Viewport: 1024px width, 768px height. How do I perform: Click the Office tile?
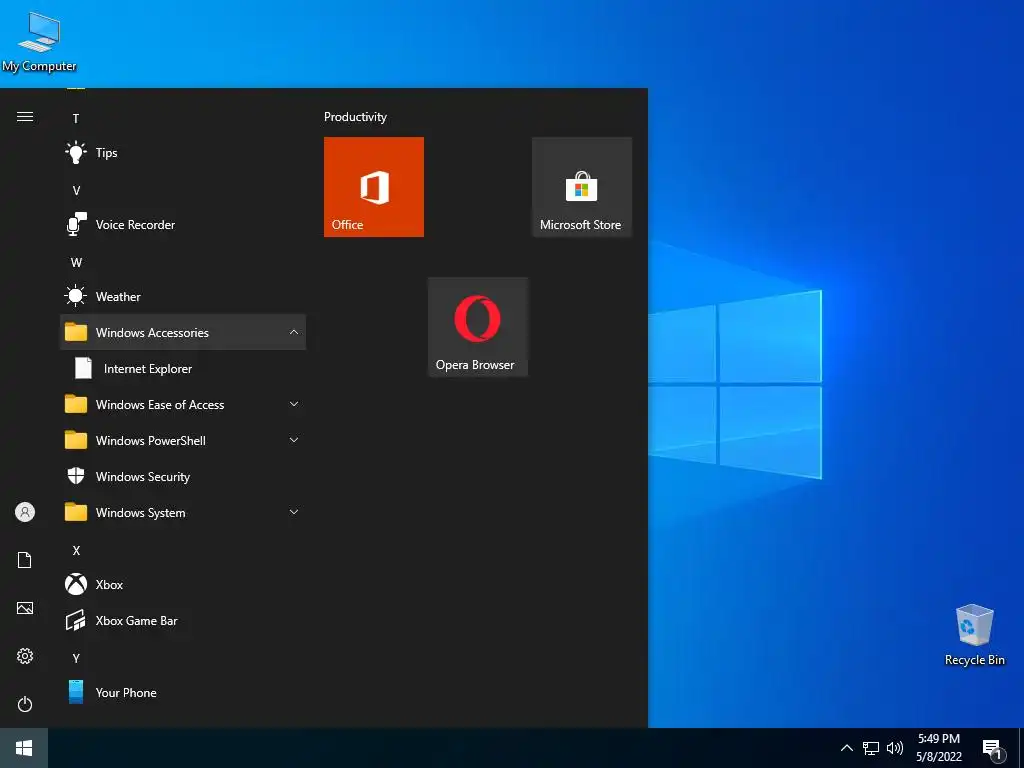pos(374,187)
